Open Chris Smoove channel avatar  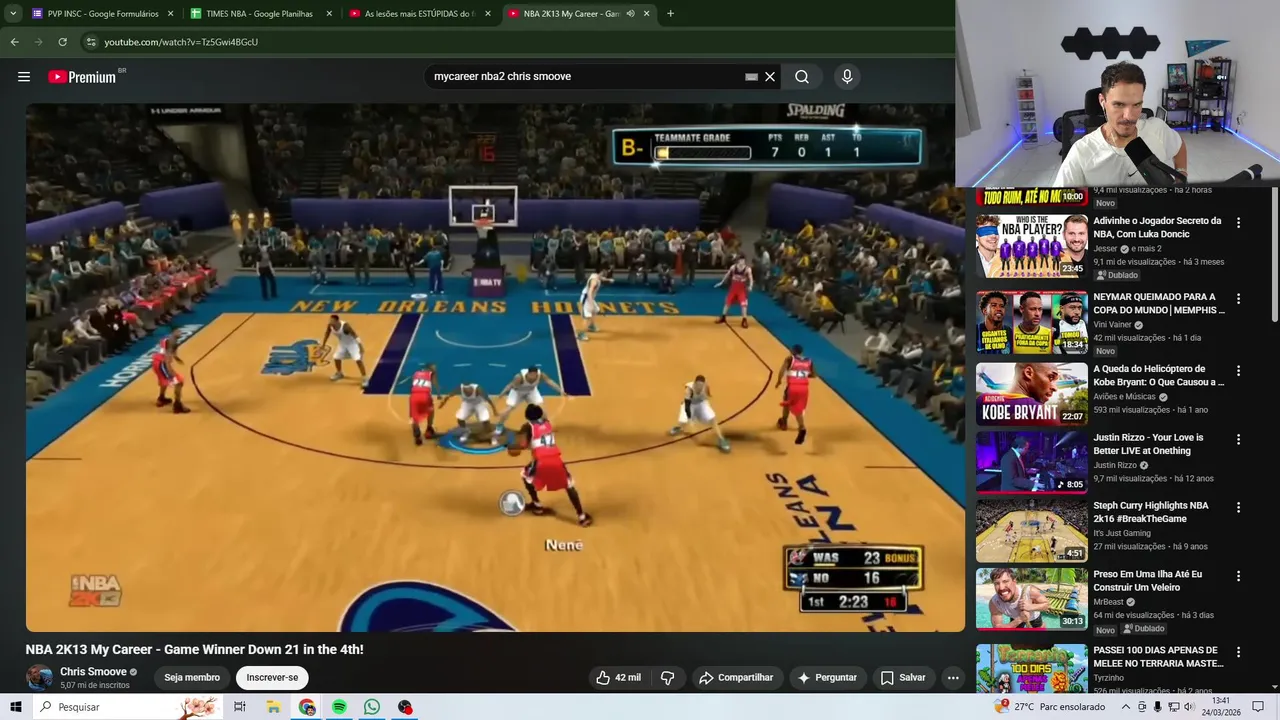[39, 677]
